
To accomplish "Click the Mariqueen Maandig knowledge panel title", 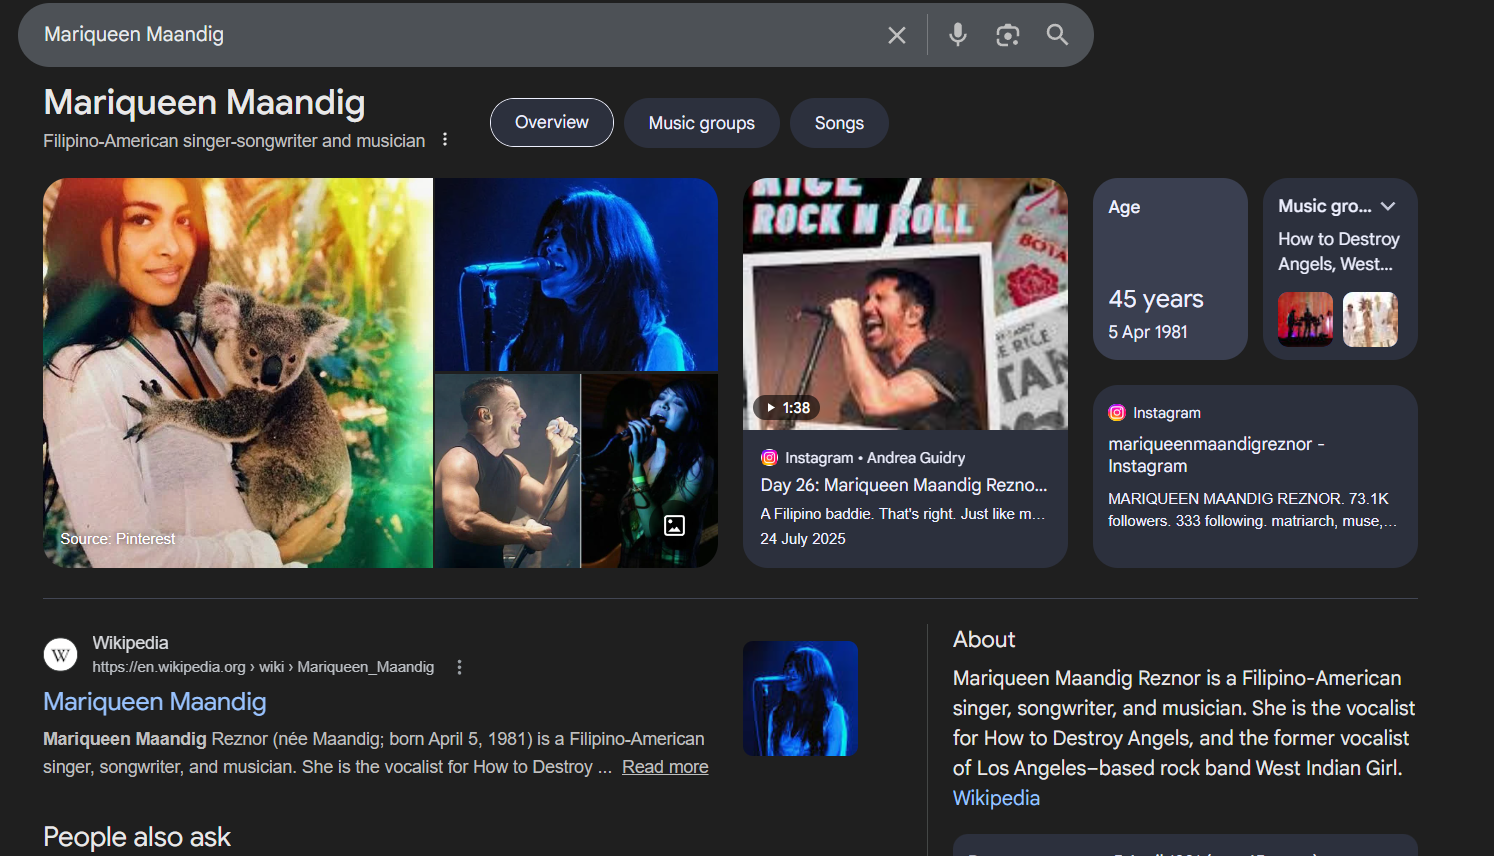I will tap(204, 102).
